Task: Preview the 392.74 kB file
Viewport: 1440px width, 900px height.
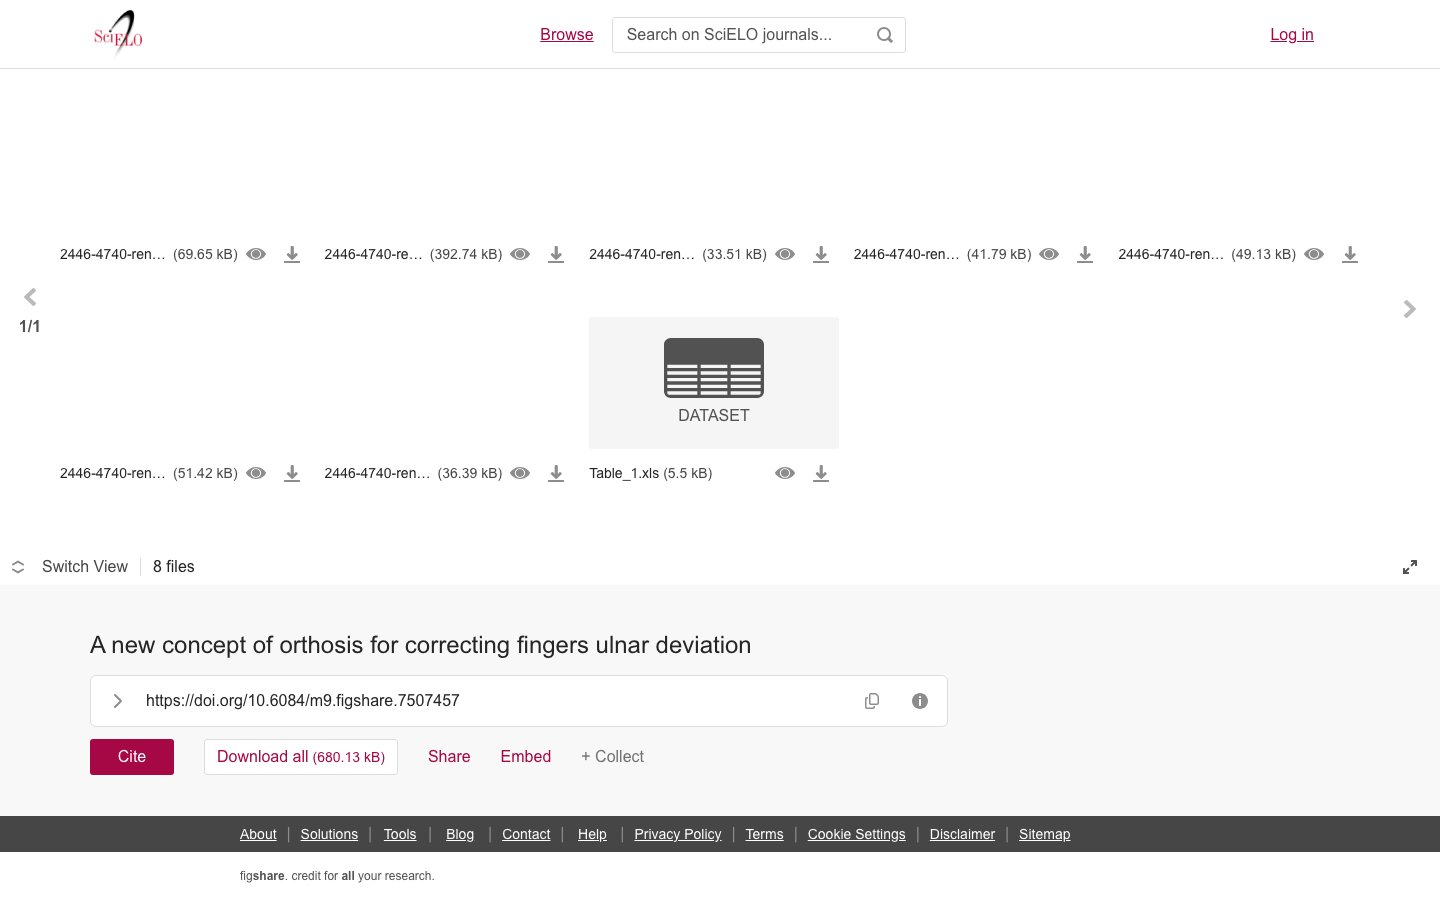Action: [x=520, y=254]
